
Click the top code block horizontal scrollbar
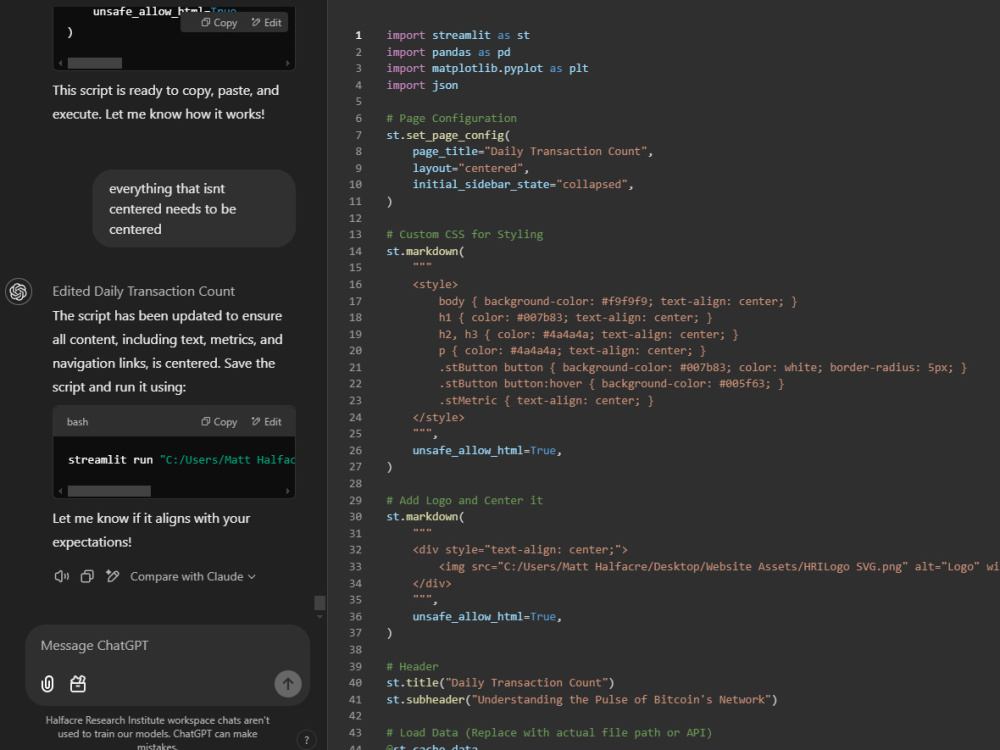(x=94, y=63)
